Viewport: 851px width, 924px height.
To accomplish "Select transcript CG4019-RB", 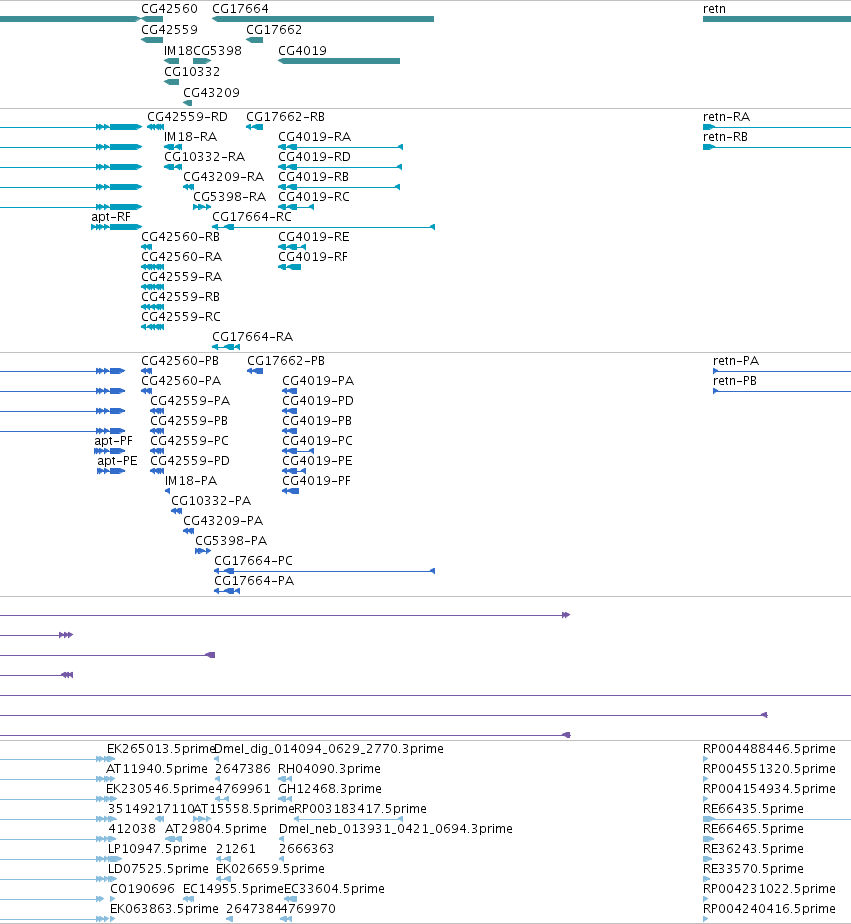I will (314, 177).
